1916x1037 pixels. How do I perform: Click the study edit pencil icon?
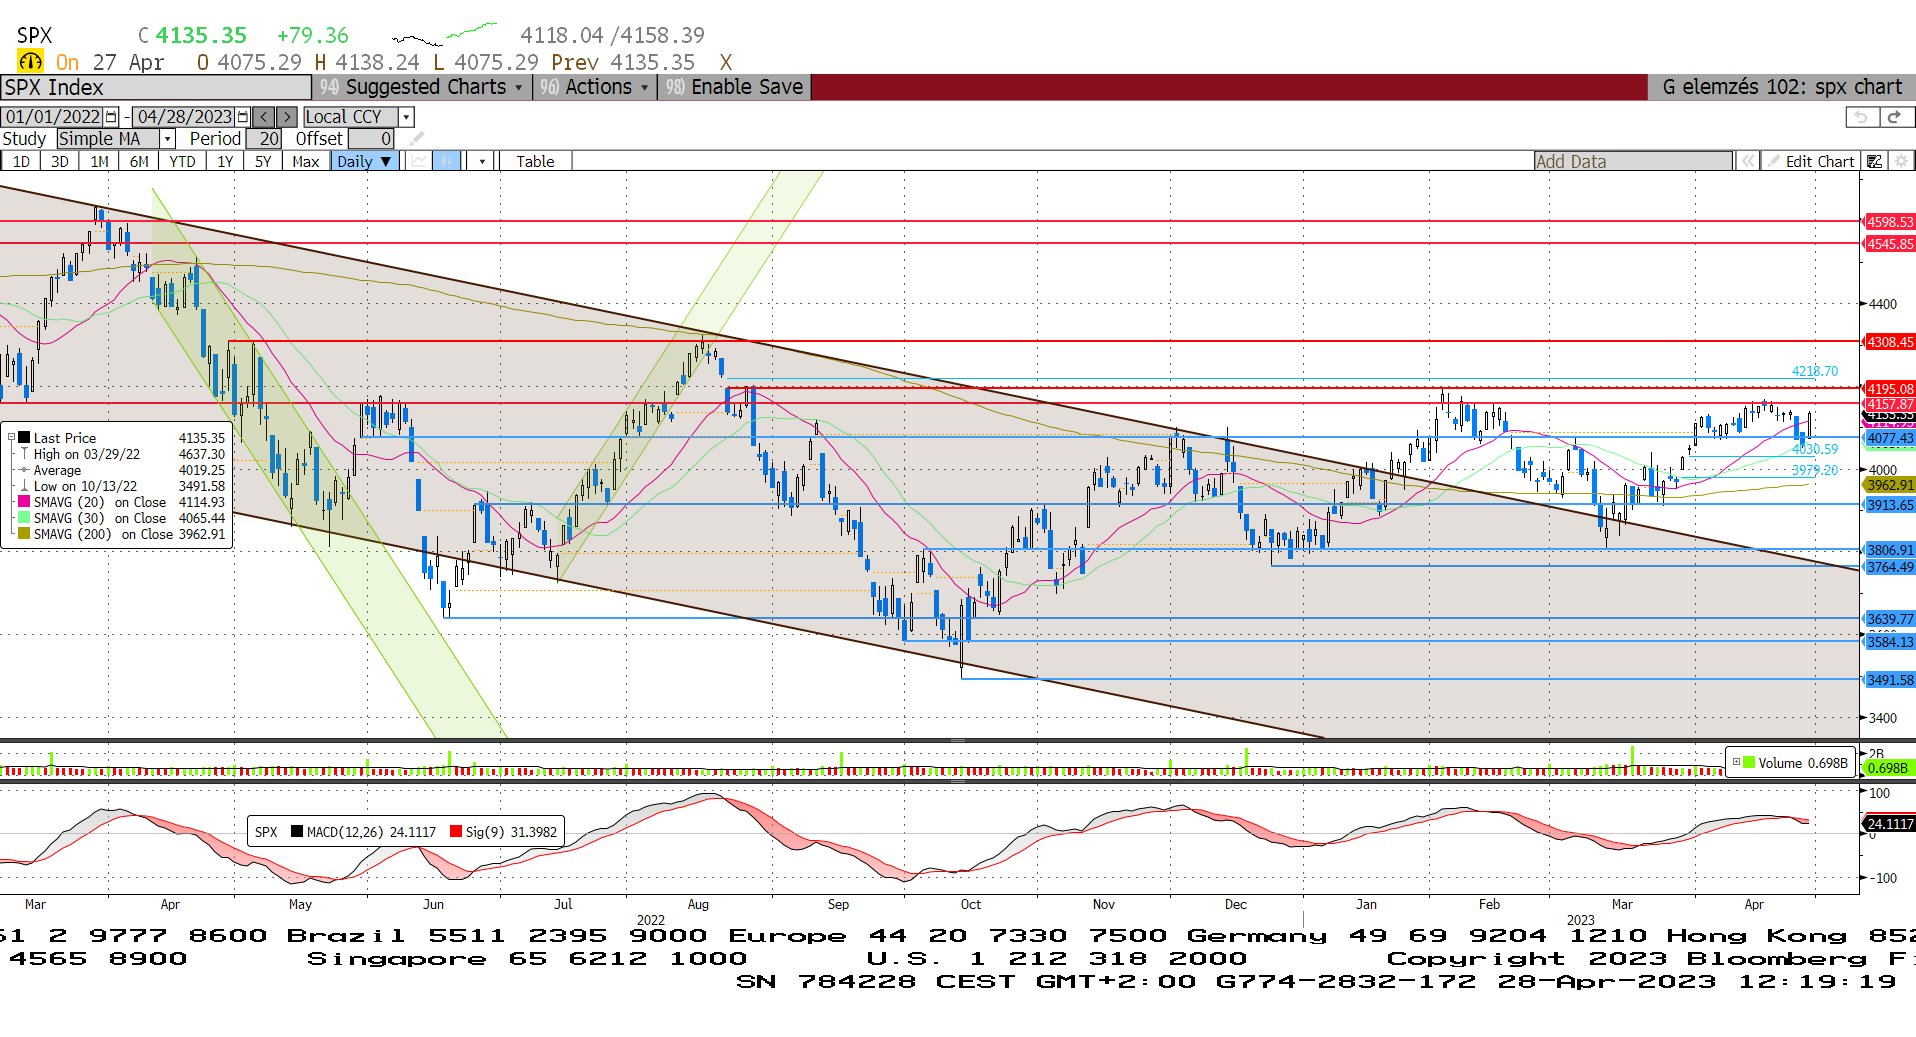417,139
